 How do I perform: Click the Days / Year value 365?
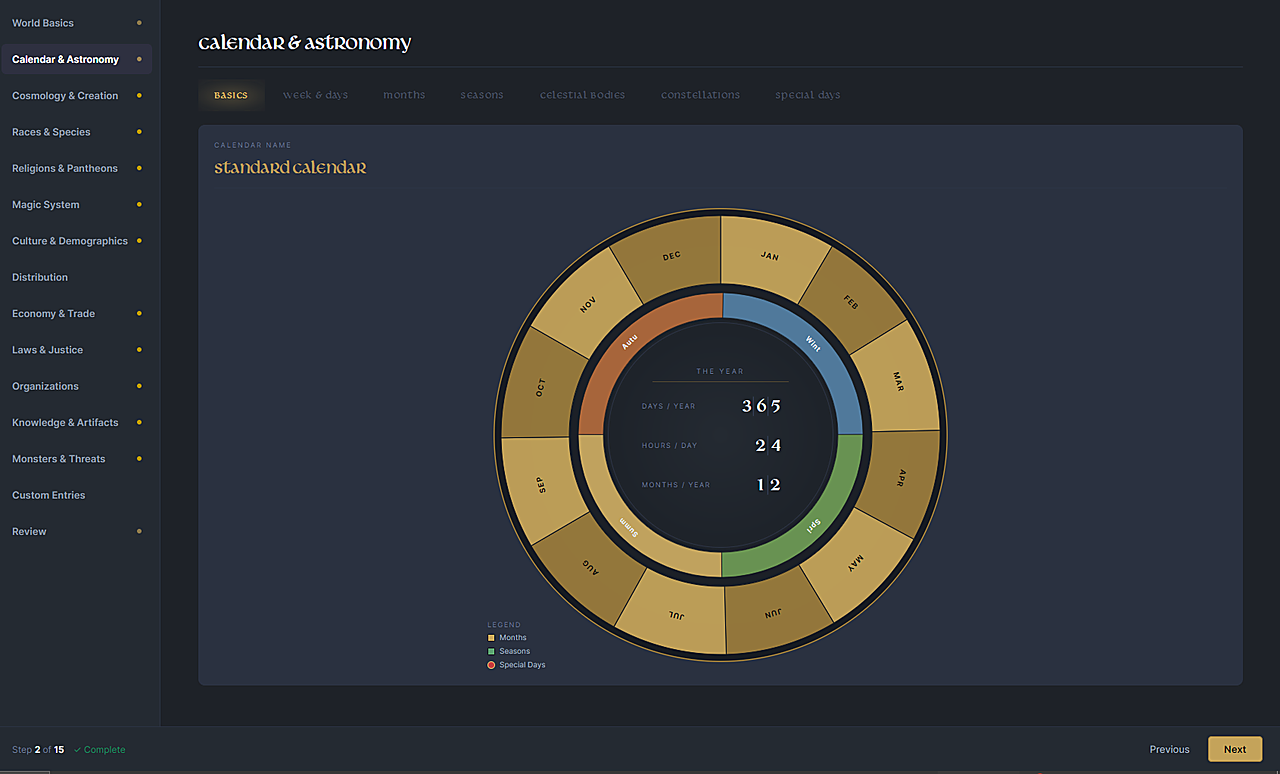click(761, 406)
